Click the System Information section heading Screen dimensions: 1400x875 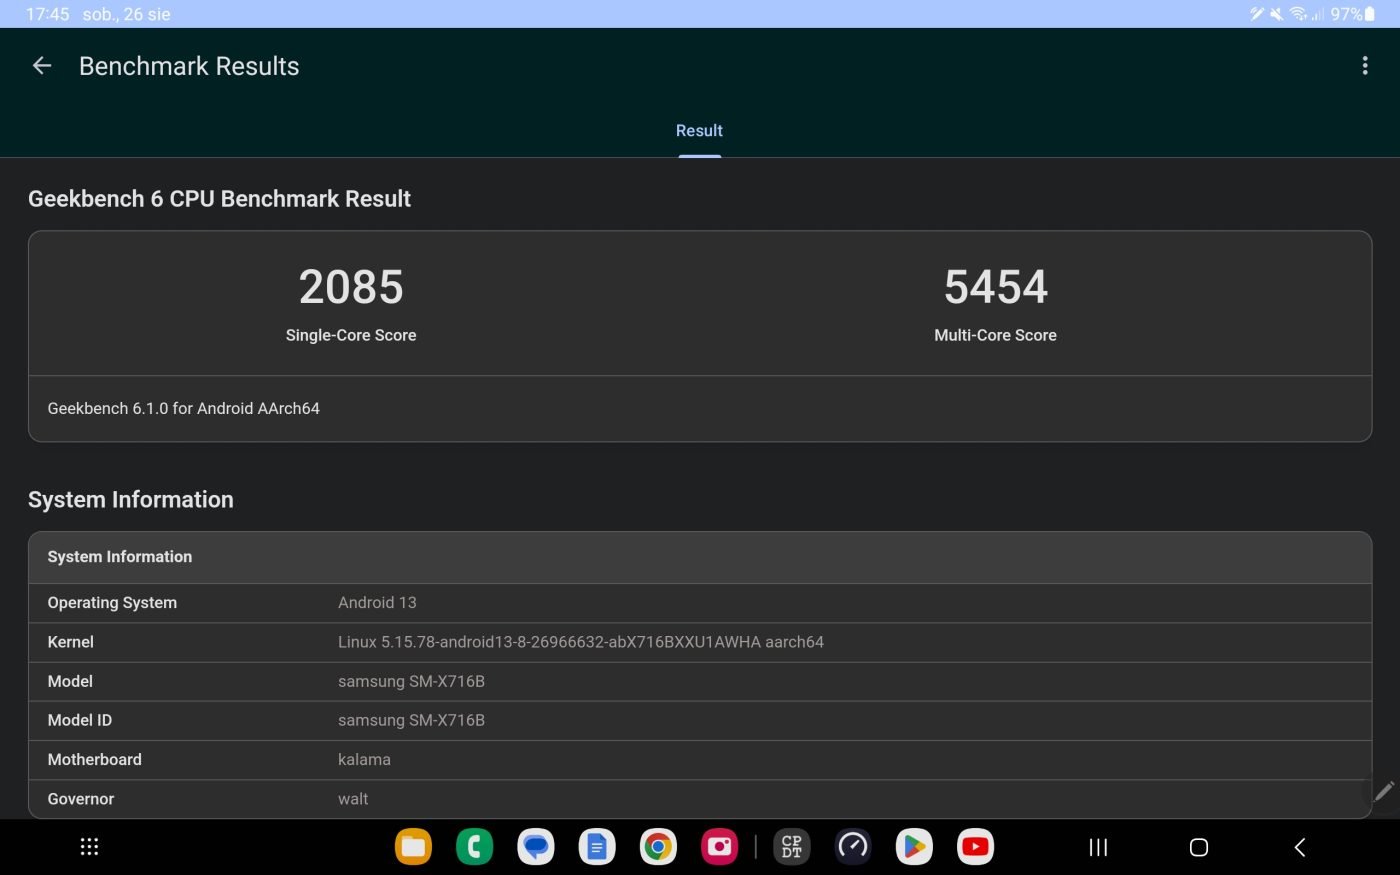pyautogui.click(x=131, y=500)
